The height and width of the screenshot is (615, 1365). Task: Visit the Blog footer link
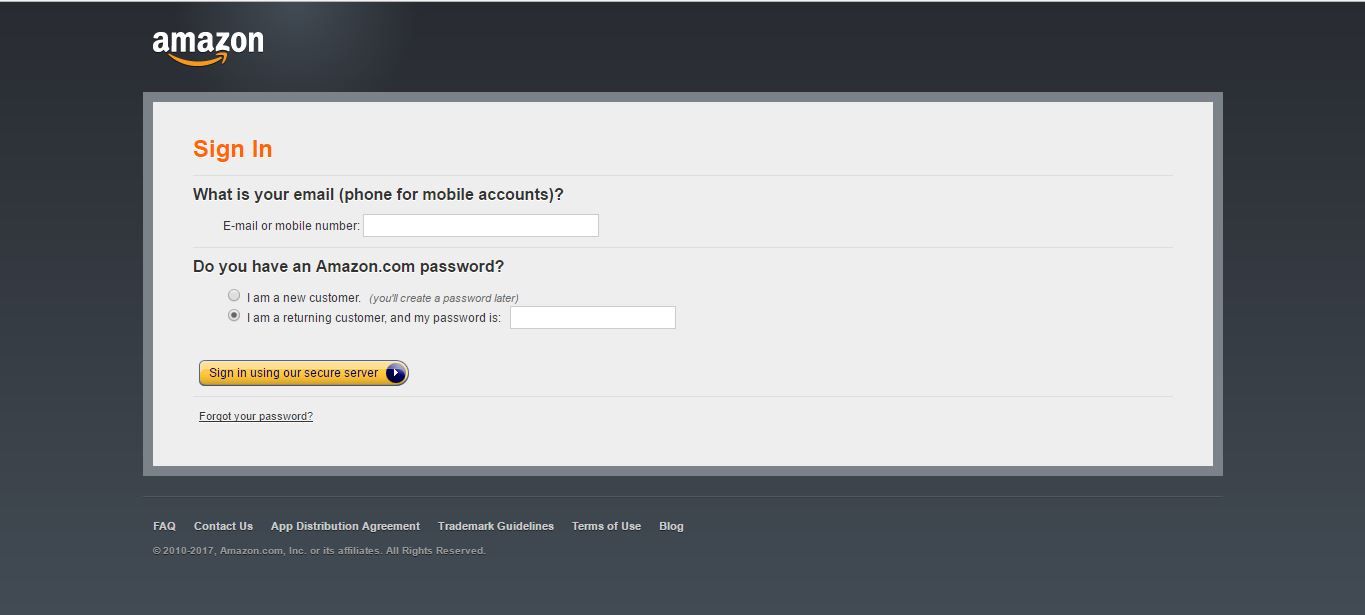click(x=671, y=526)
